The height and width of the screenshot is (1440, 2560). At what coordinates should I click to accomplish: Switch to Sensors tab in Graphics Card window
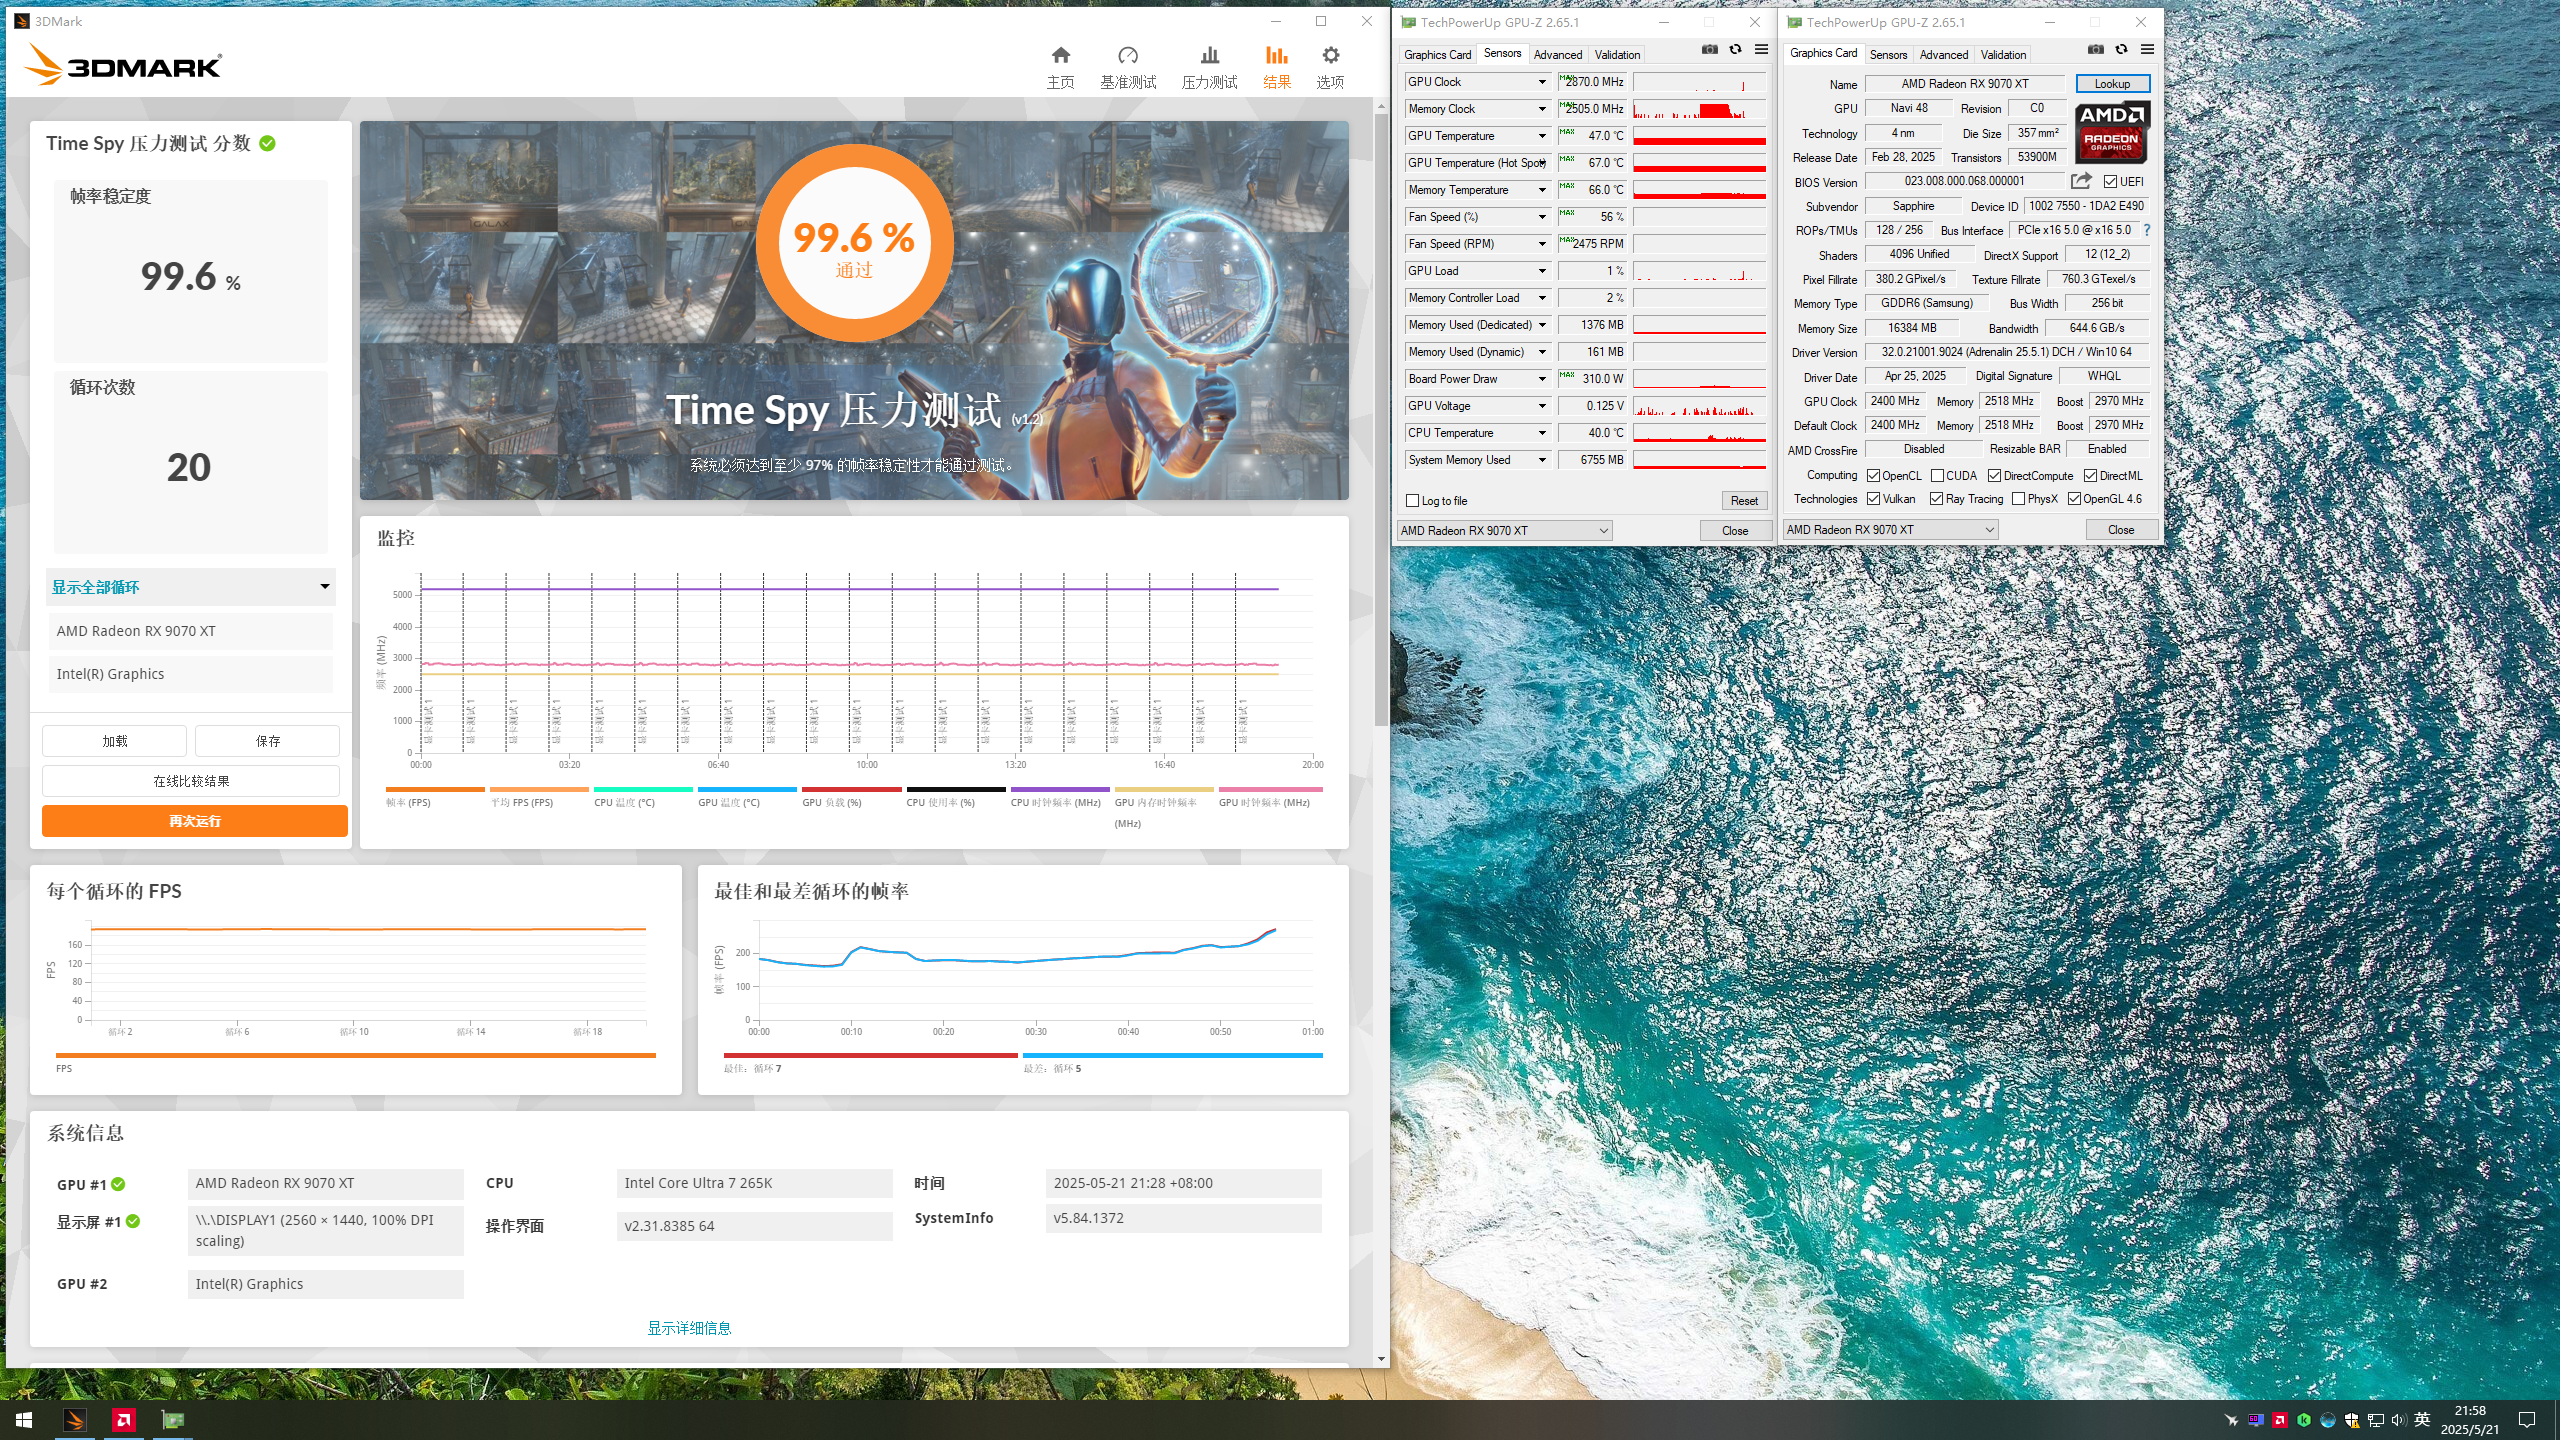coord(1888,55)
